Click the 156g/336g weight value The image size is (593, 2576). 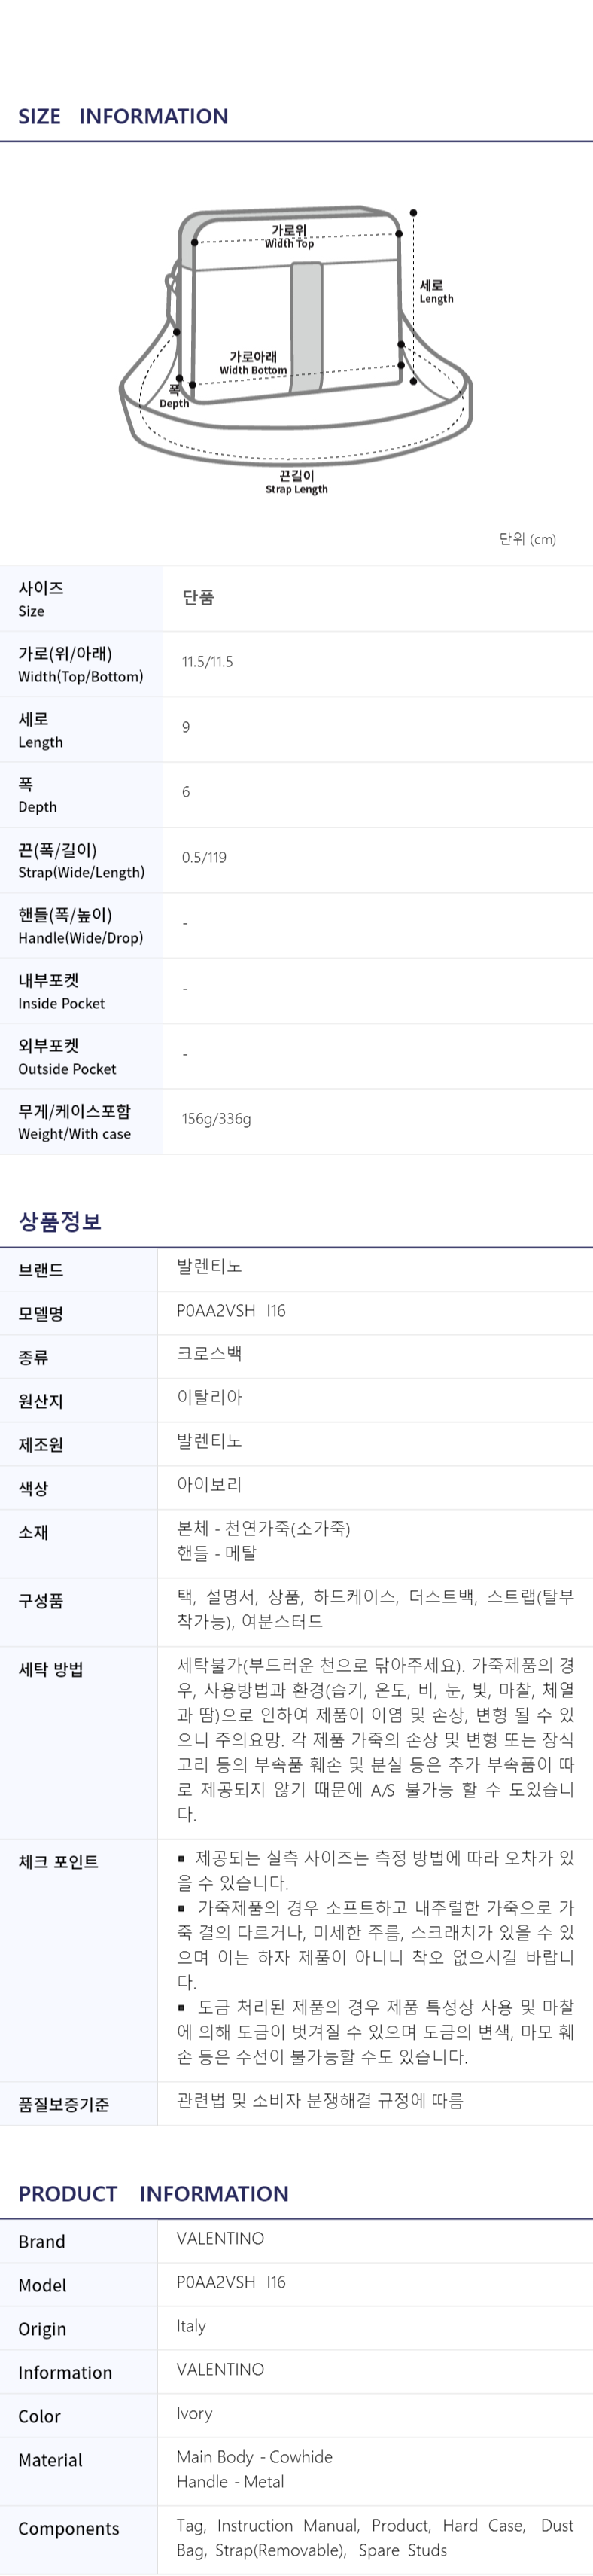pyautogui.click(x=216, y=1119)
